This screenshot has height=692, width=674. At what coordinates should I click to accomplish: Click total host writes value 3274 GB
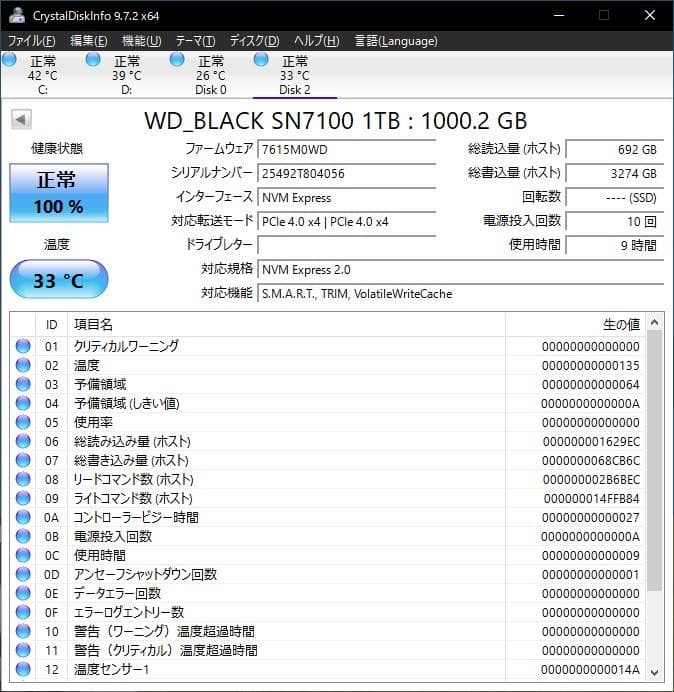coord(614,173)
